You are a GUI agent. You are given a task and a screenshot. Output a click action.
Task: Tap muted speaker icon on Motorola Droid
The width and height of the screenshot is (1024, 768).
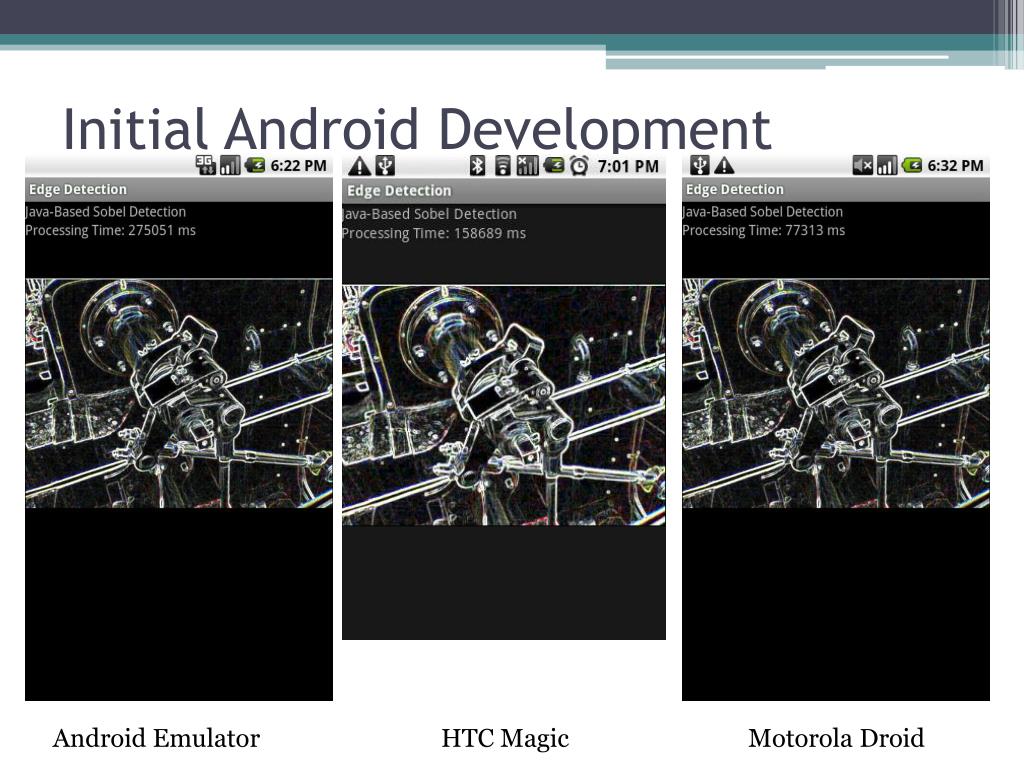863,165
